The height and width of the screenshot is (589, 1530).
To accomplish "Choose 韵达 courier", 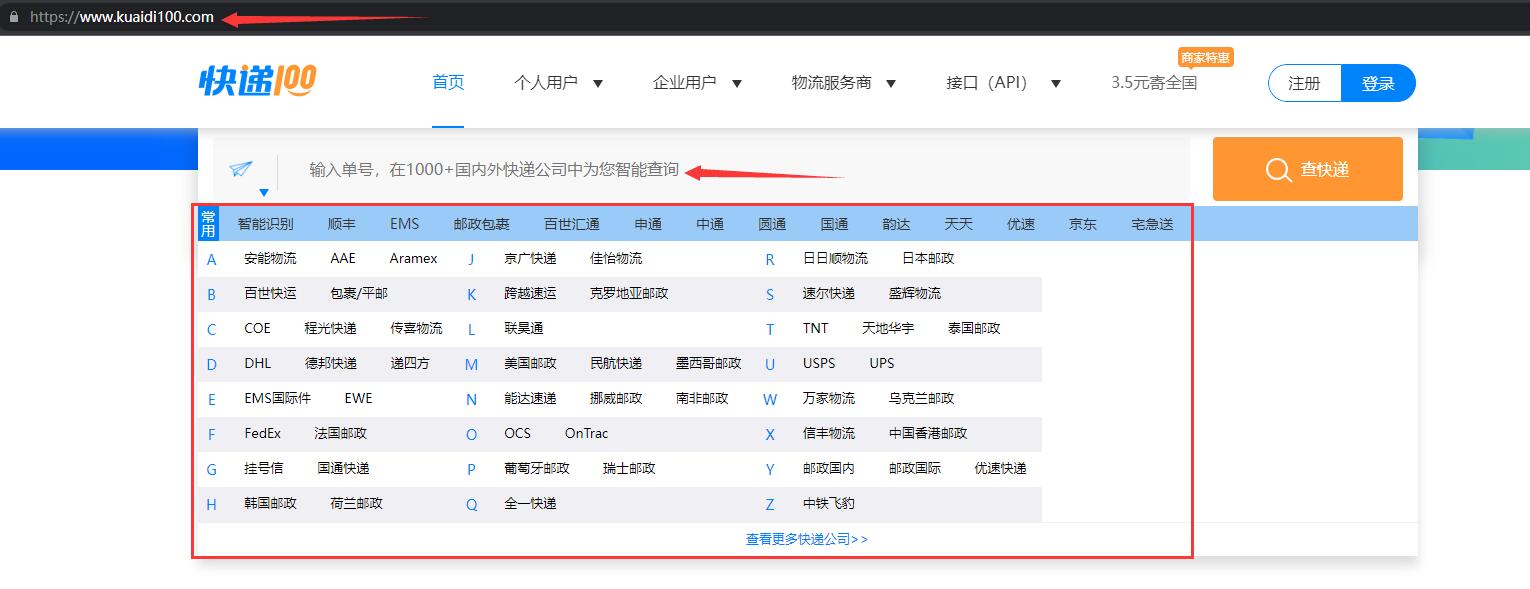I will (896, 224).
